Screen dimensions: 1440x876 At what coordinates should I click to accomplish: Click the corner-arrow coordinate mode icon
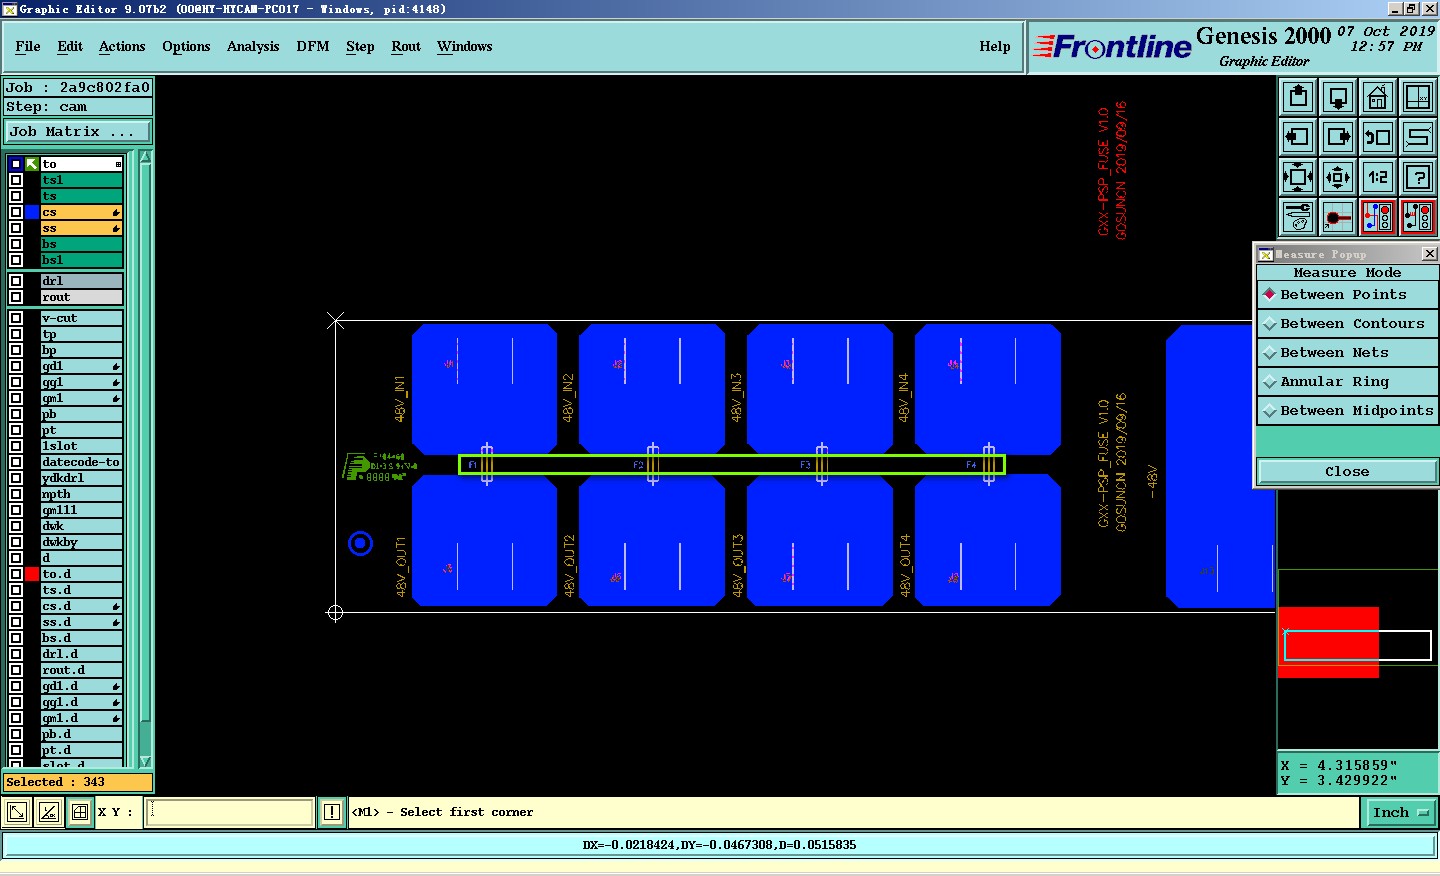[17, 812]
